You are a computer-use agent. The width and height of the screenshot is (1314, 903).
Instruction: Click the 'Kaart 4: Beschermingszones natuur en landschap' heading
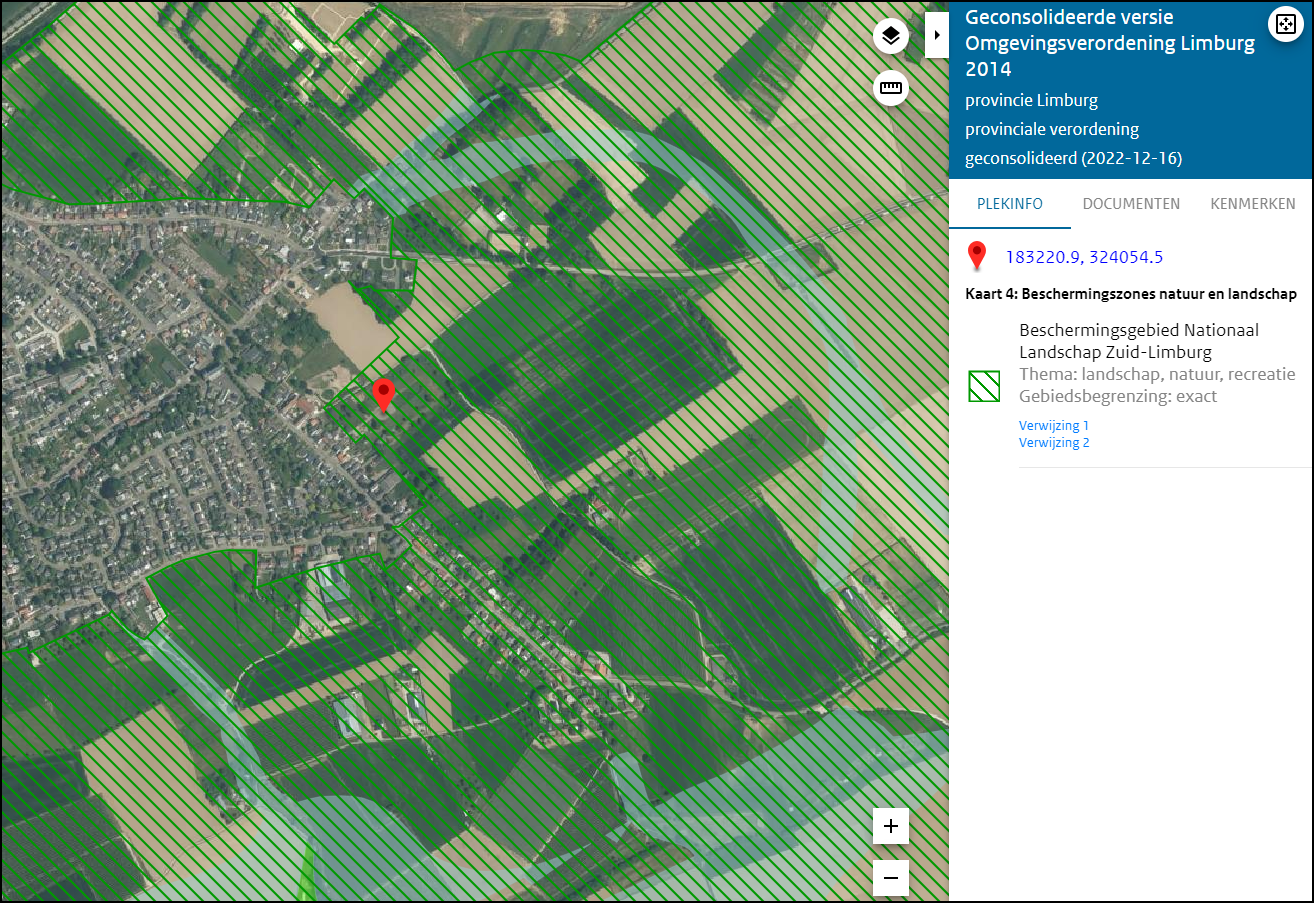(1131, 294)
